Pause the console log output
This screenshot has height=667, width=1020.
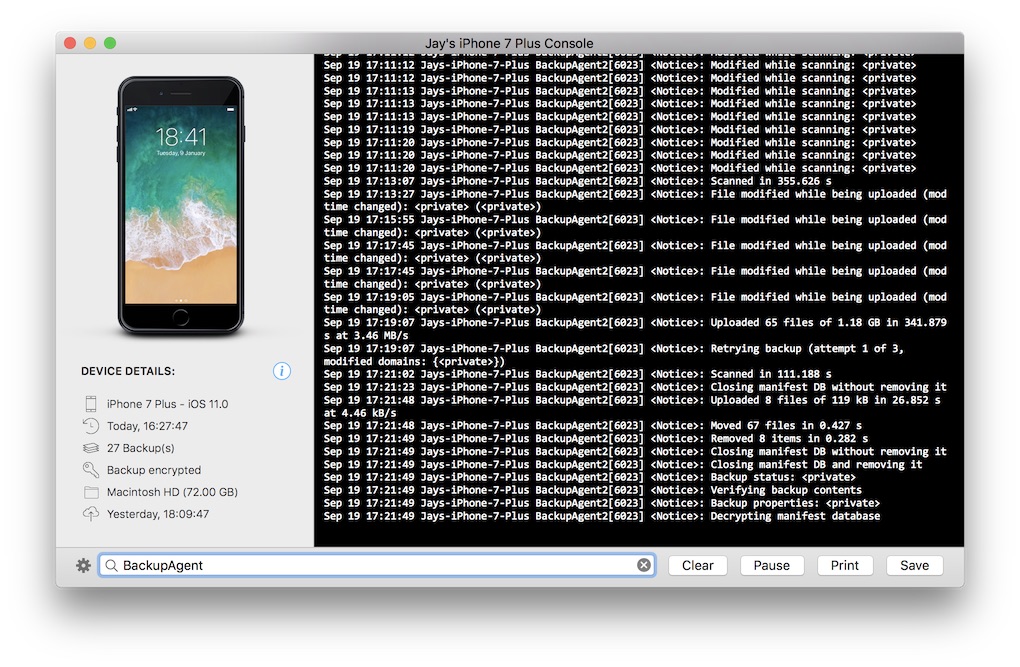tap(772, 565)
